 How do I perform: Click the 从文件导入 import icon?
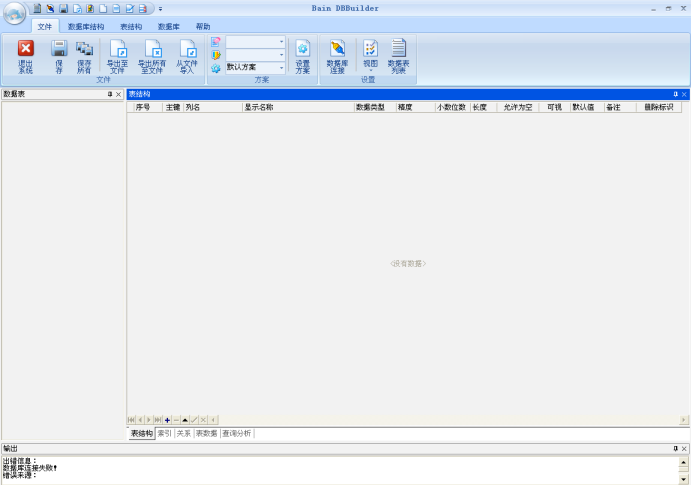coord(187,49)
